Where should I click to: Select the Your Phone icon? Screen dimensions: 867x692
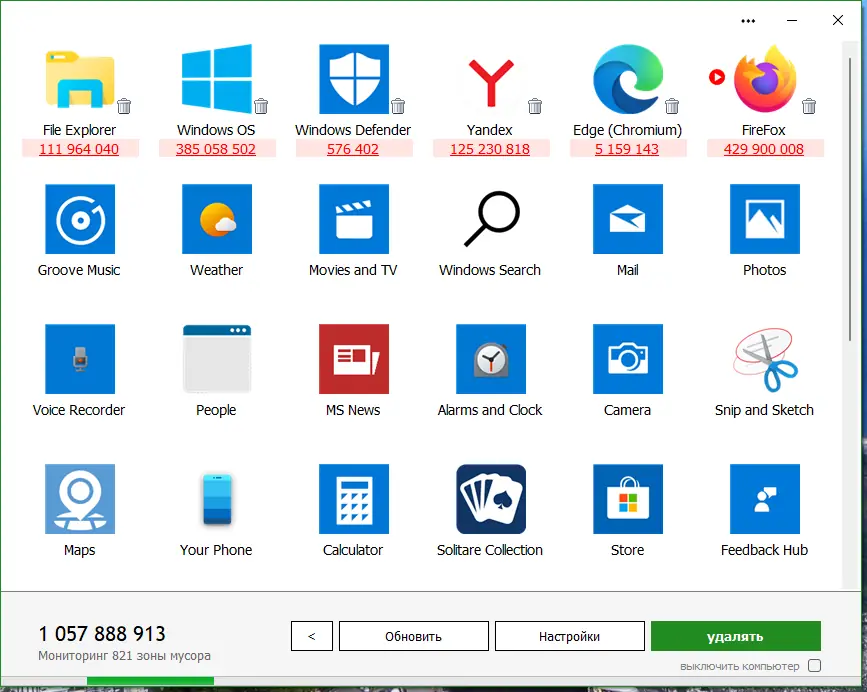217,499
